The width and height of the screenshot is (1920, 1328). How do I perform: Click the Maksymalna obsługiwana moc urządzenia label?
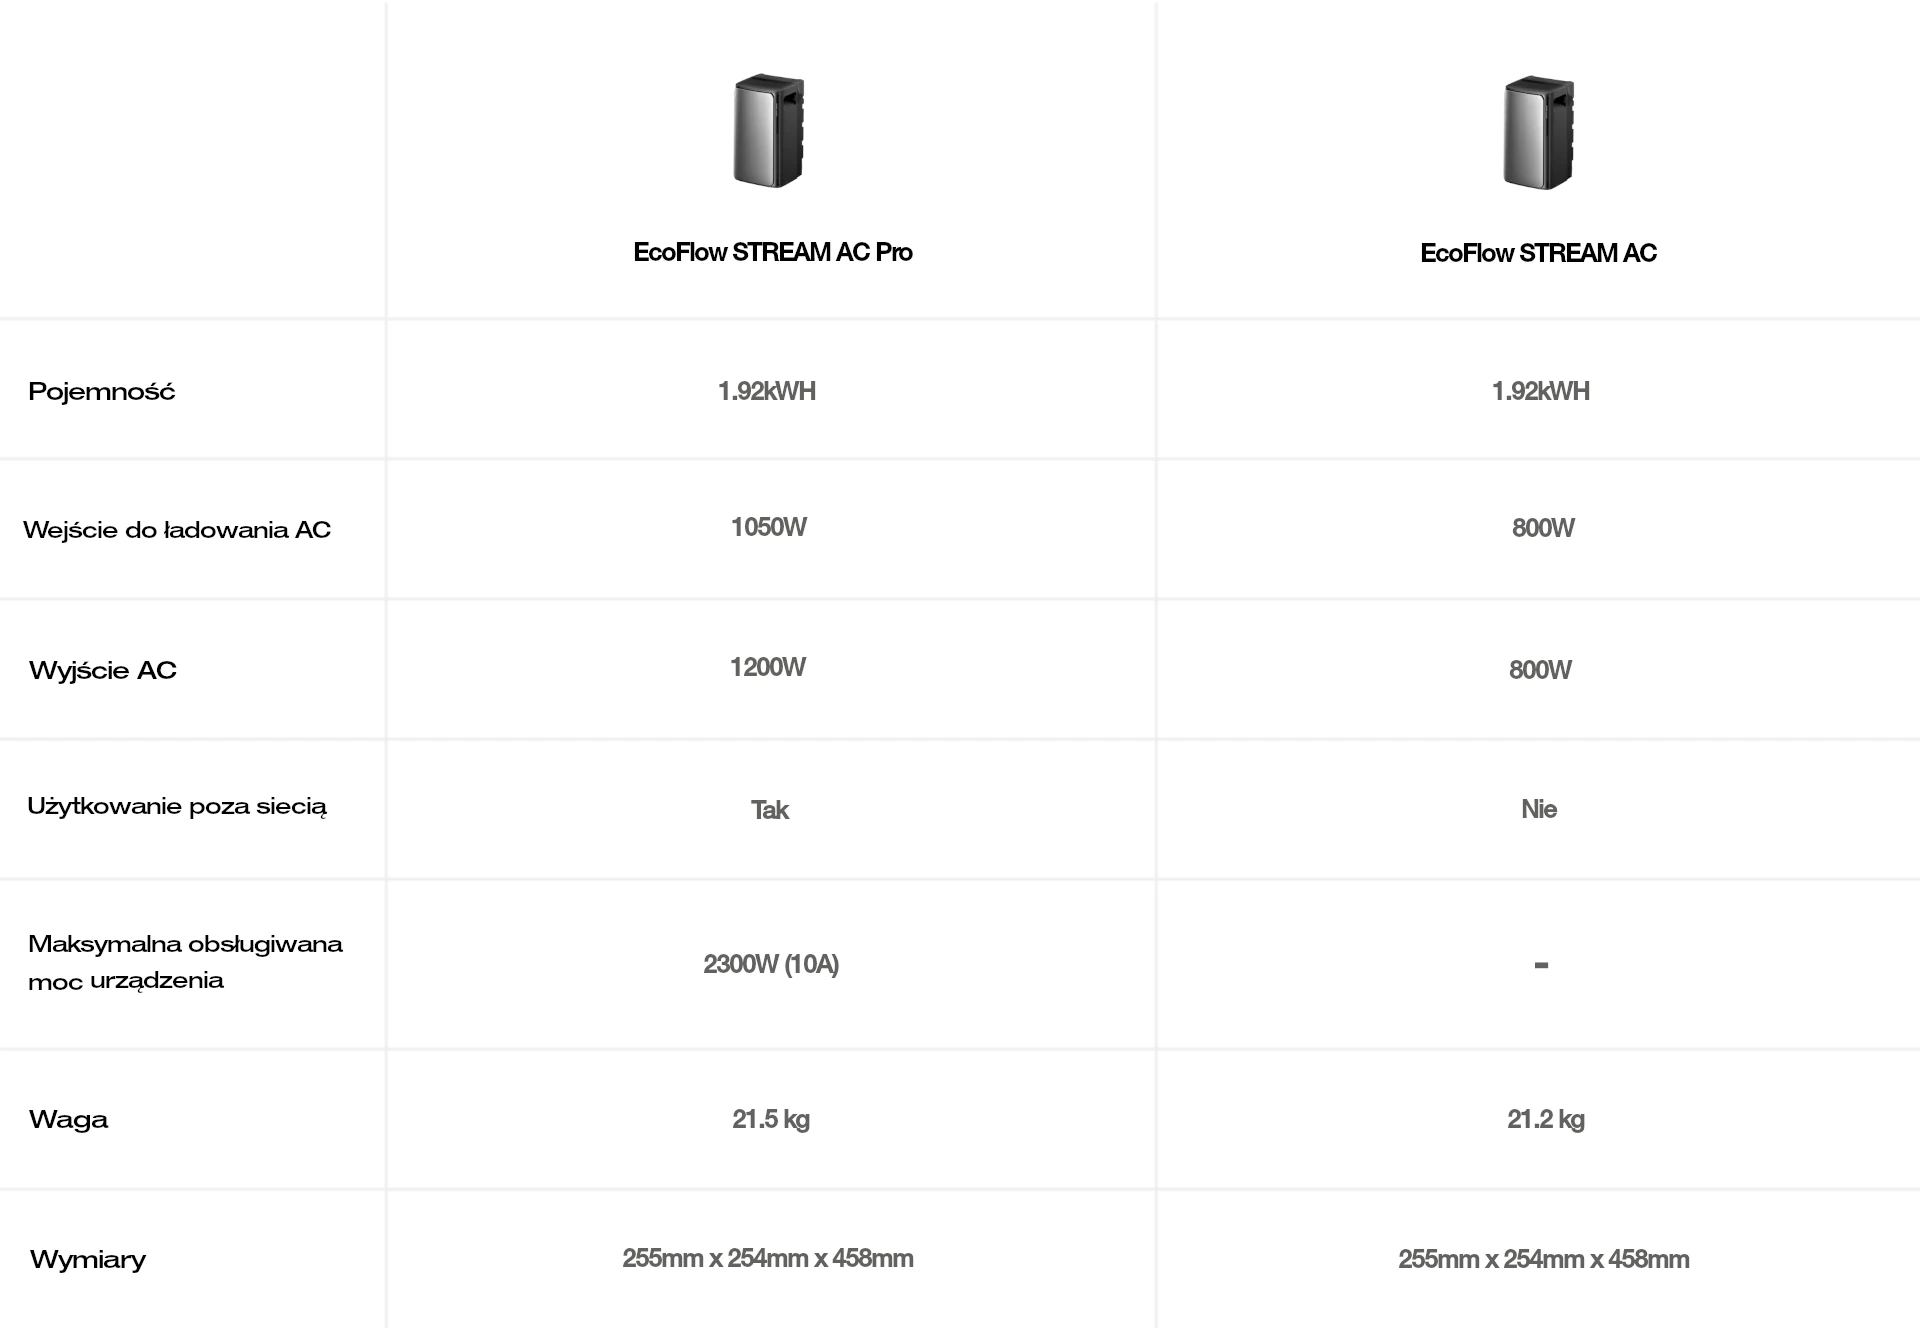[x=185, y=962]
